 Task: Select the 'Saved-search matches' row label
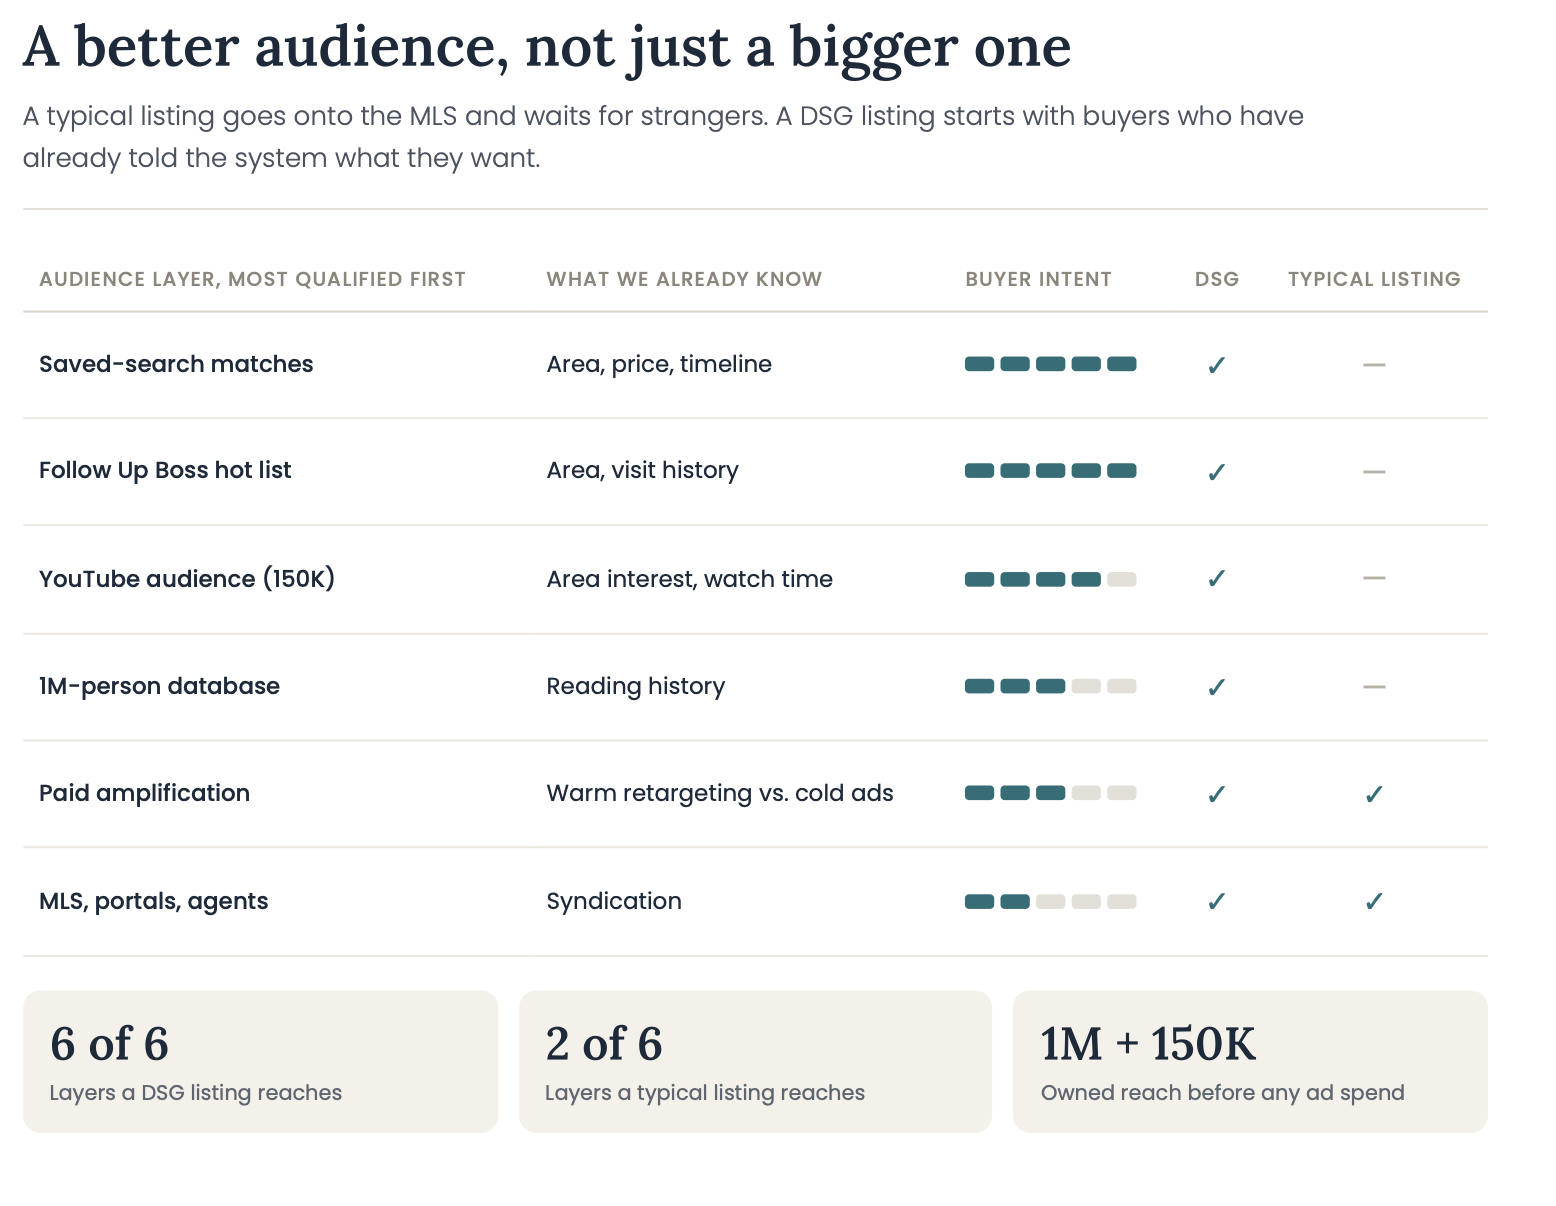click(176, 364)
